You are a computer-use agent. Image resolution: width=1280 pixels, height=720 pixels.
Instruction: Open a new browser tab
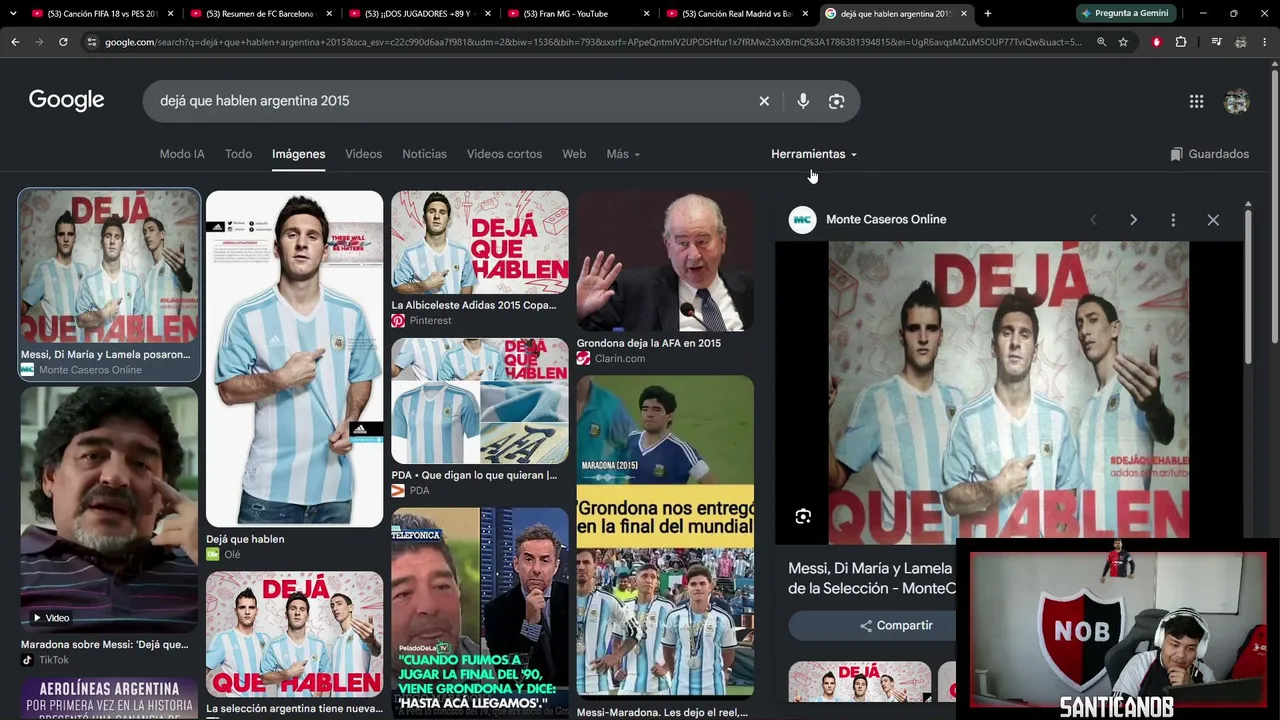point(987,14)
